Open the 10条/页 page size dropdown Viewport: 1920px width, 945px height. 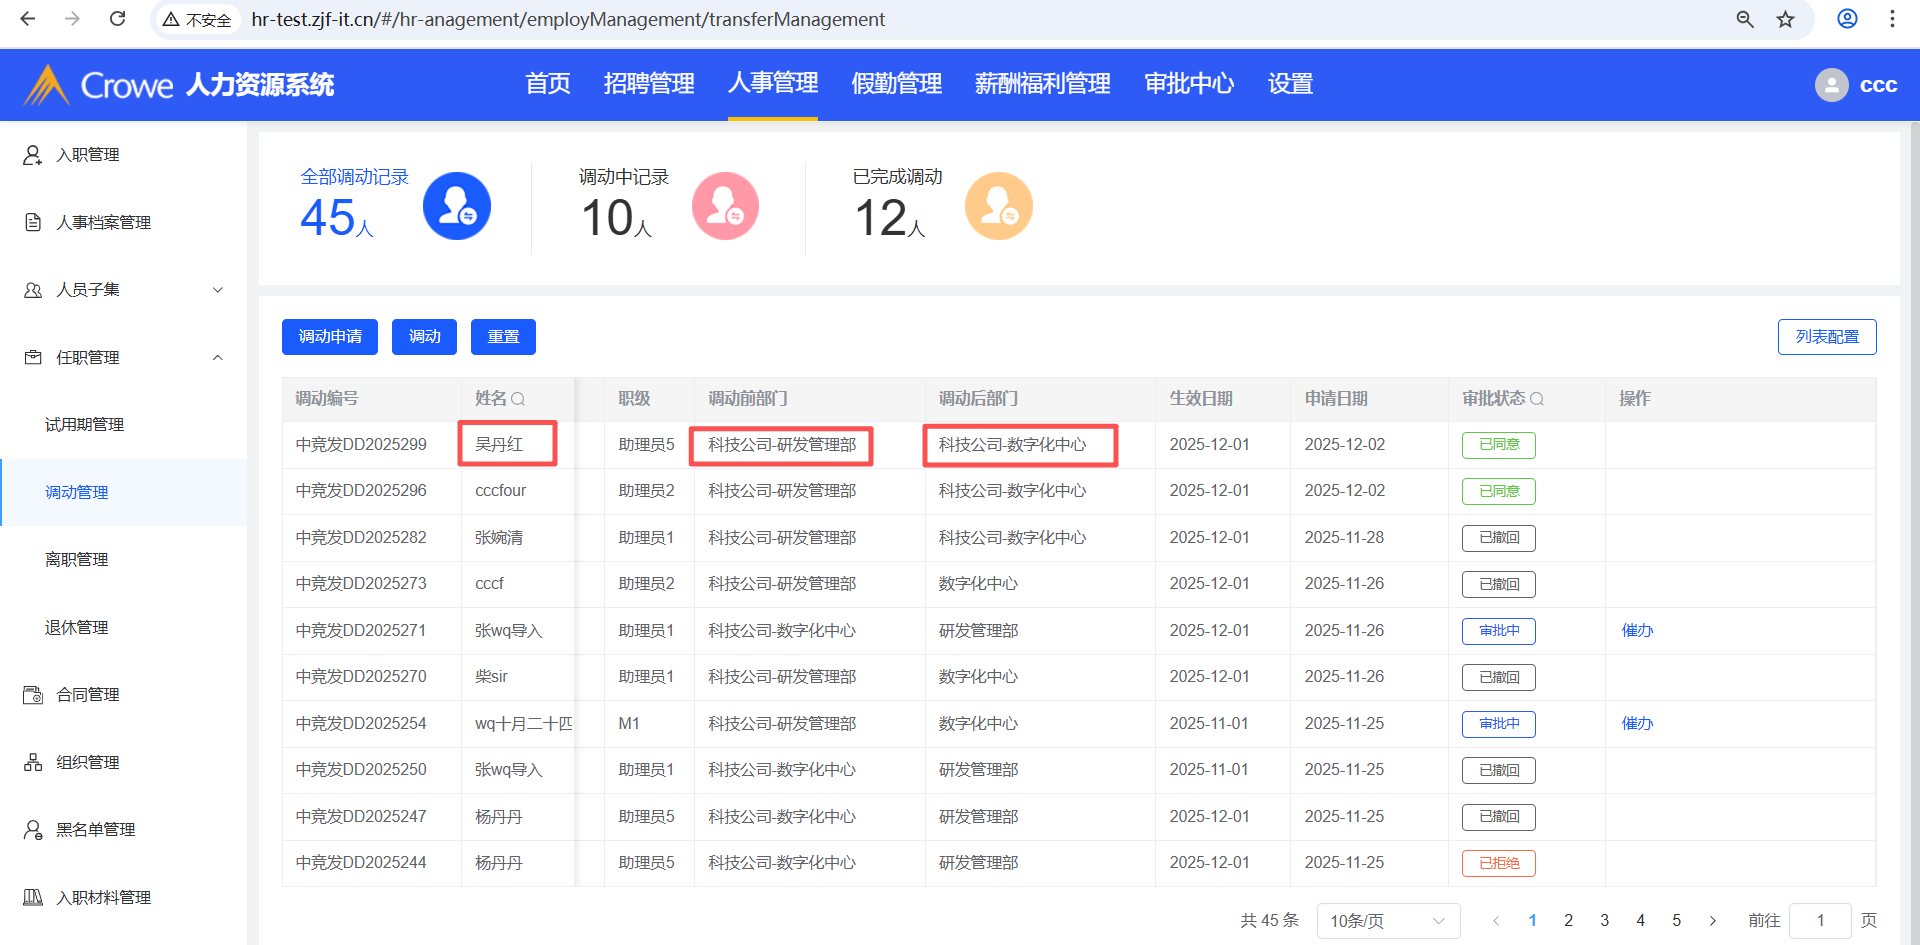pos(1387,921)
